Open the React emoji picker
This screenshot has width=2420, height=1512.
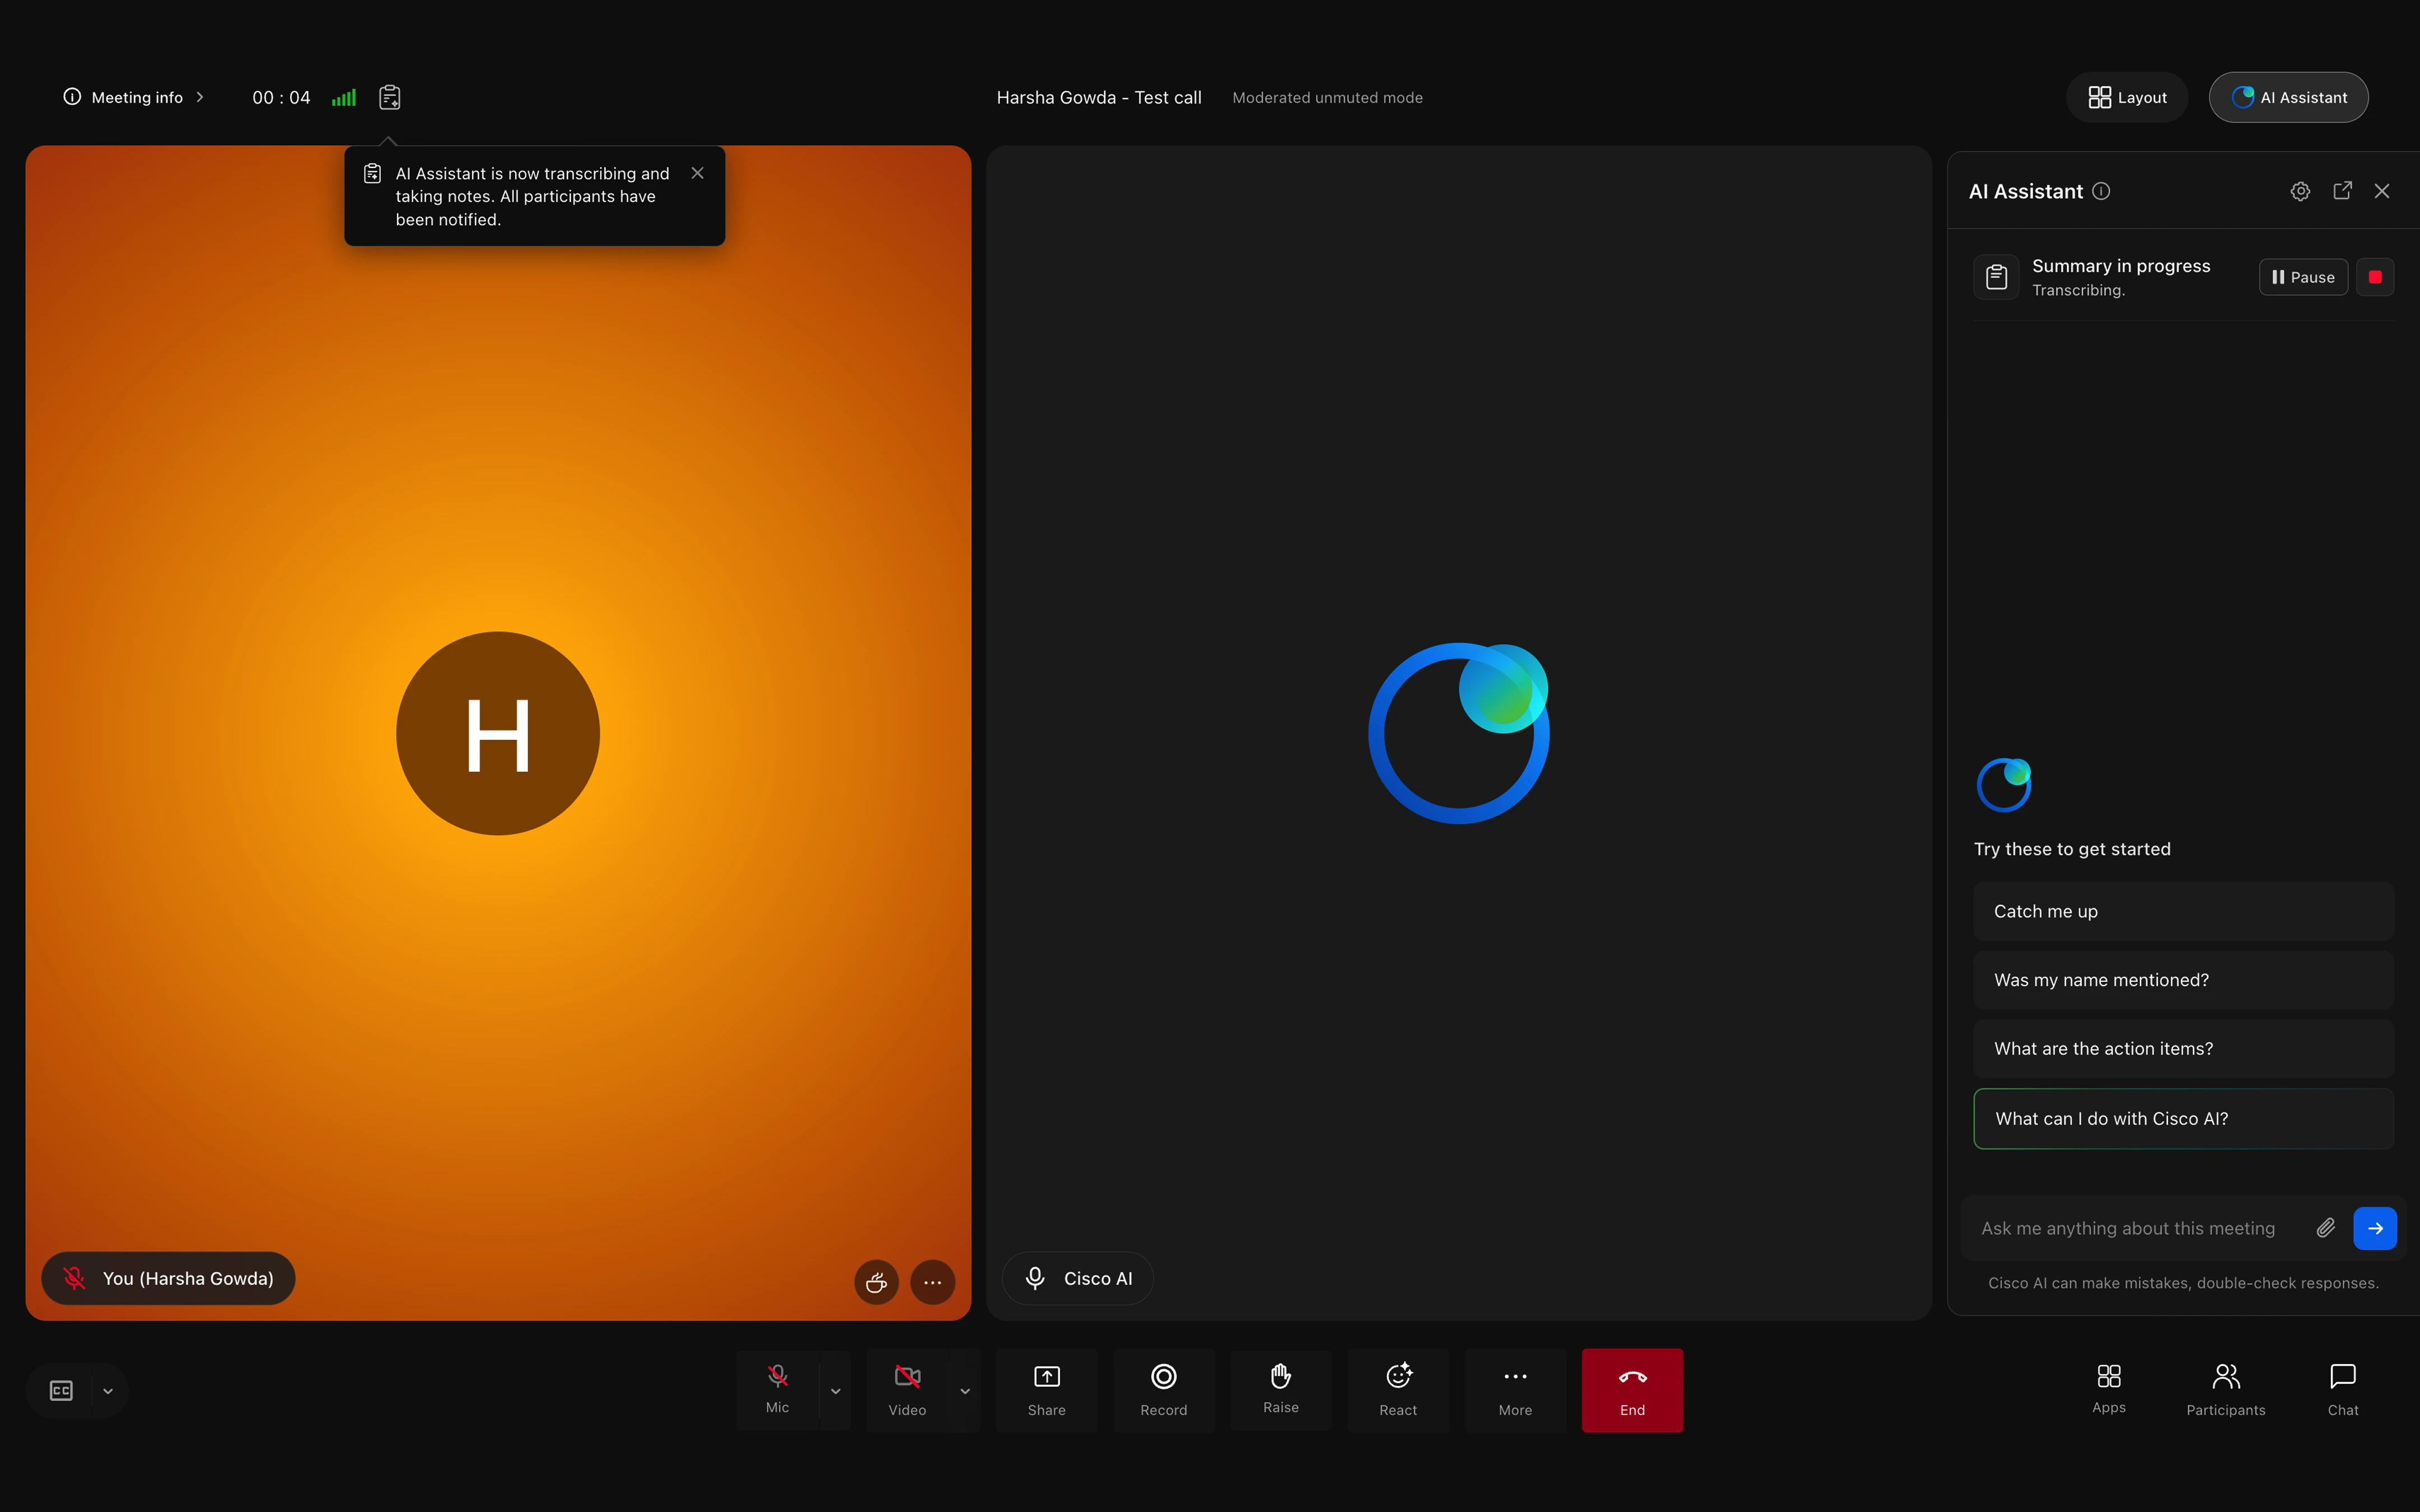tap(1398, 1390)
